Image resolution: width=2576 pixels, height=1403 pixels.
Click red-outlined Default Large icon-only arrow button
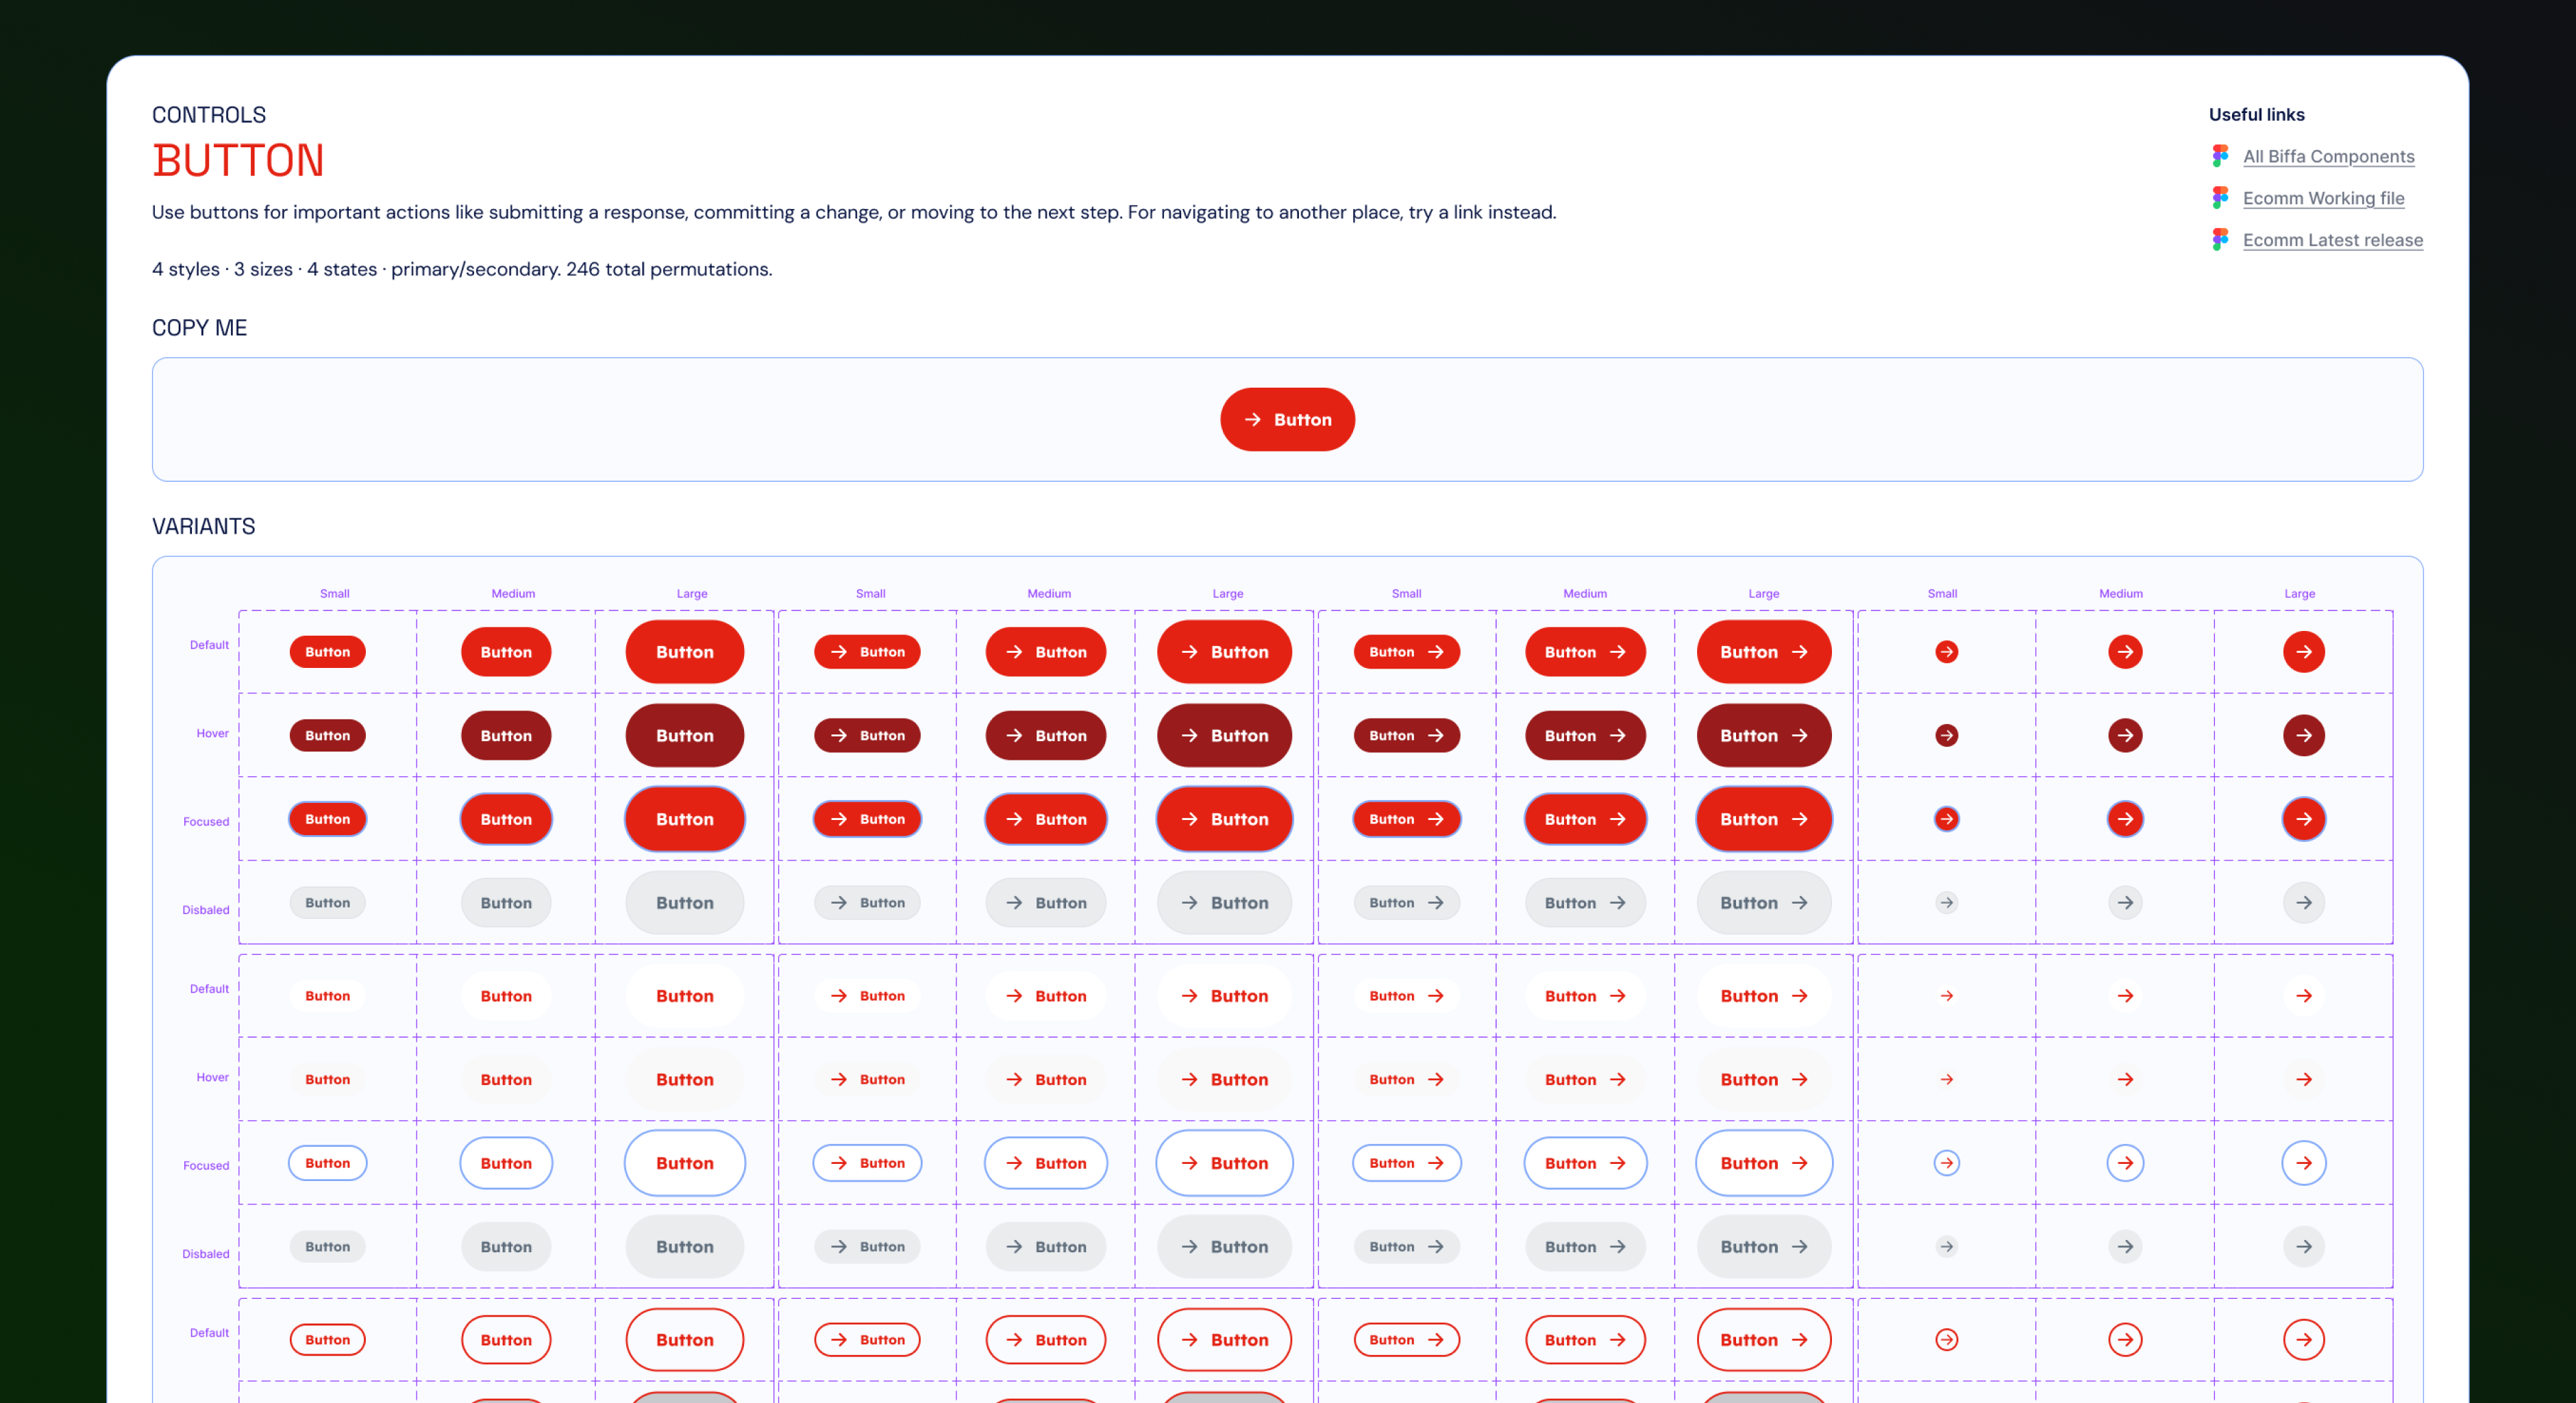pos(2303,1340)
